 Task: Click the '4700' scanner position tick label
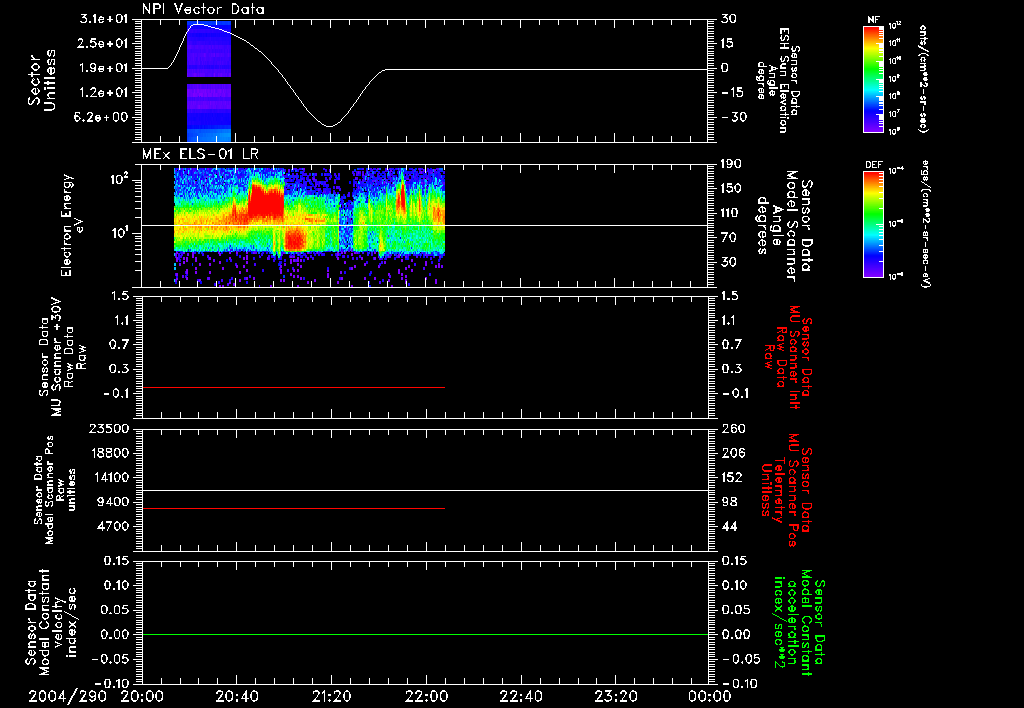pos(114,526)
